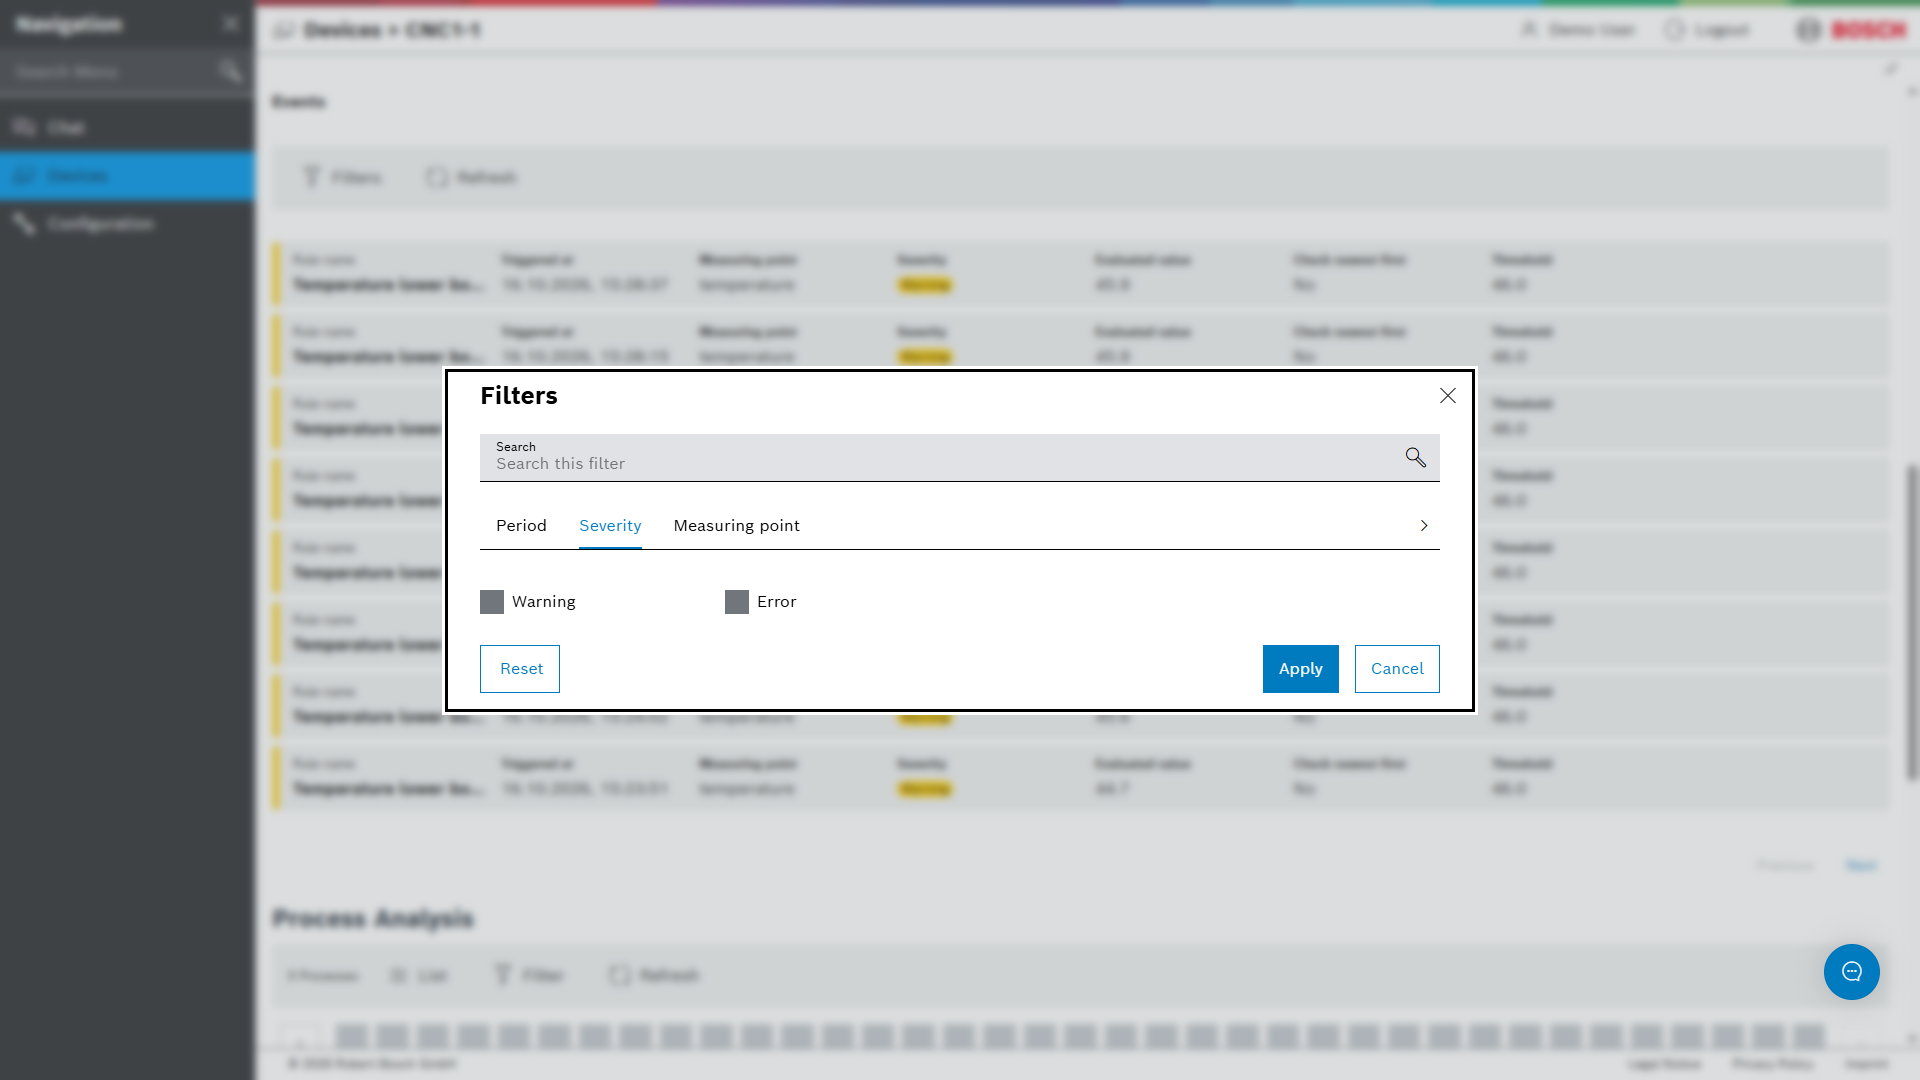This screenshot has height=1080, width=1920.
Task: Apply the selected filters
Action: pos(1300,669)
